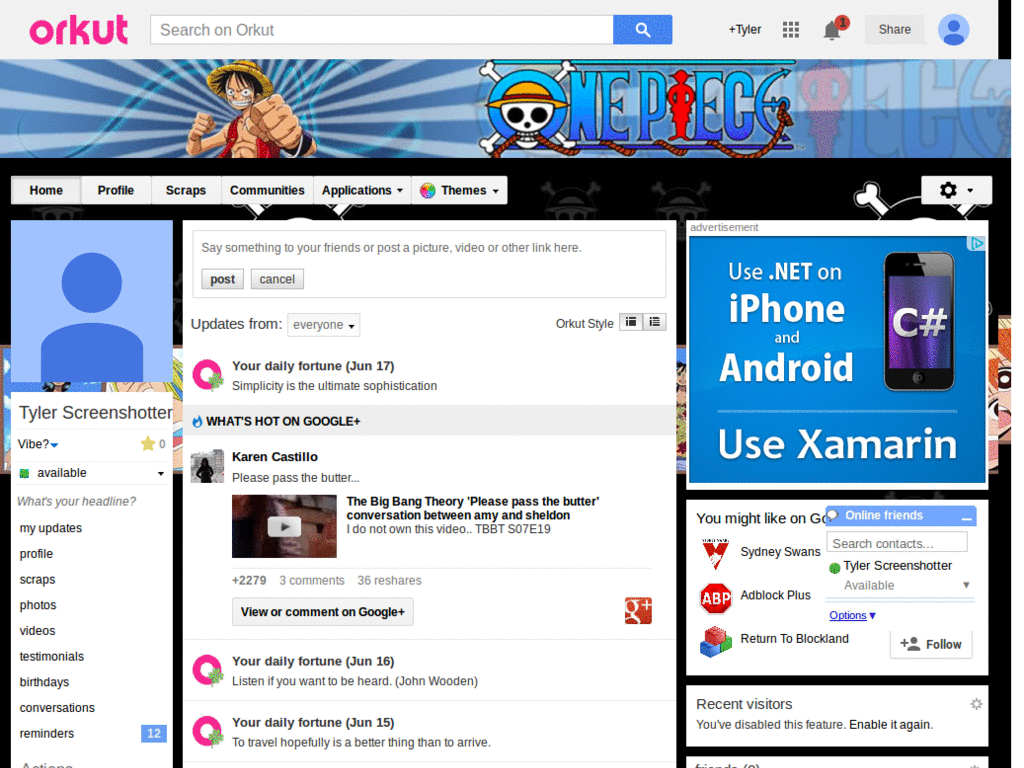Click Enable it again link
The image size is (1024, 768).
tap(891, 725)
